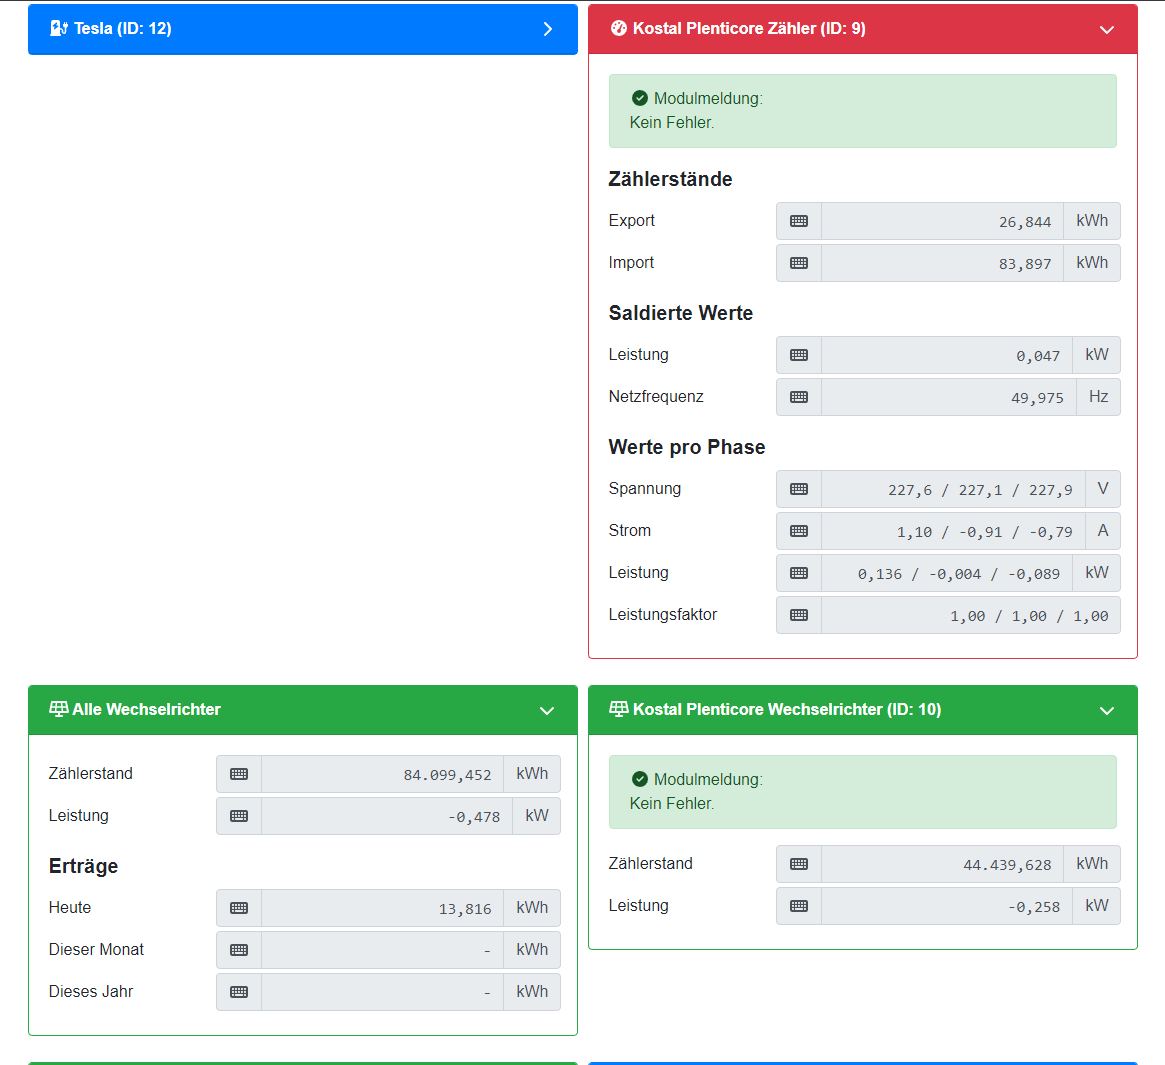Click the Strom label
Viewport: 1165px width, 1065px height.
pyautogui.click(x=629, y=531)
